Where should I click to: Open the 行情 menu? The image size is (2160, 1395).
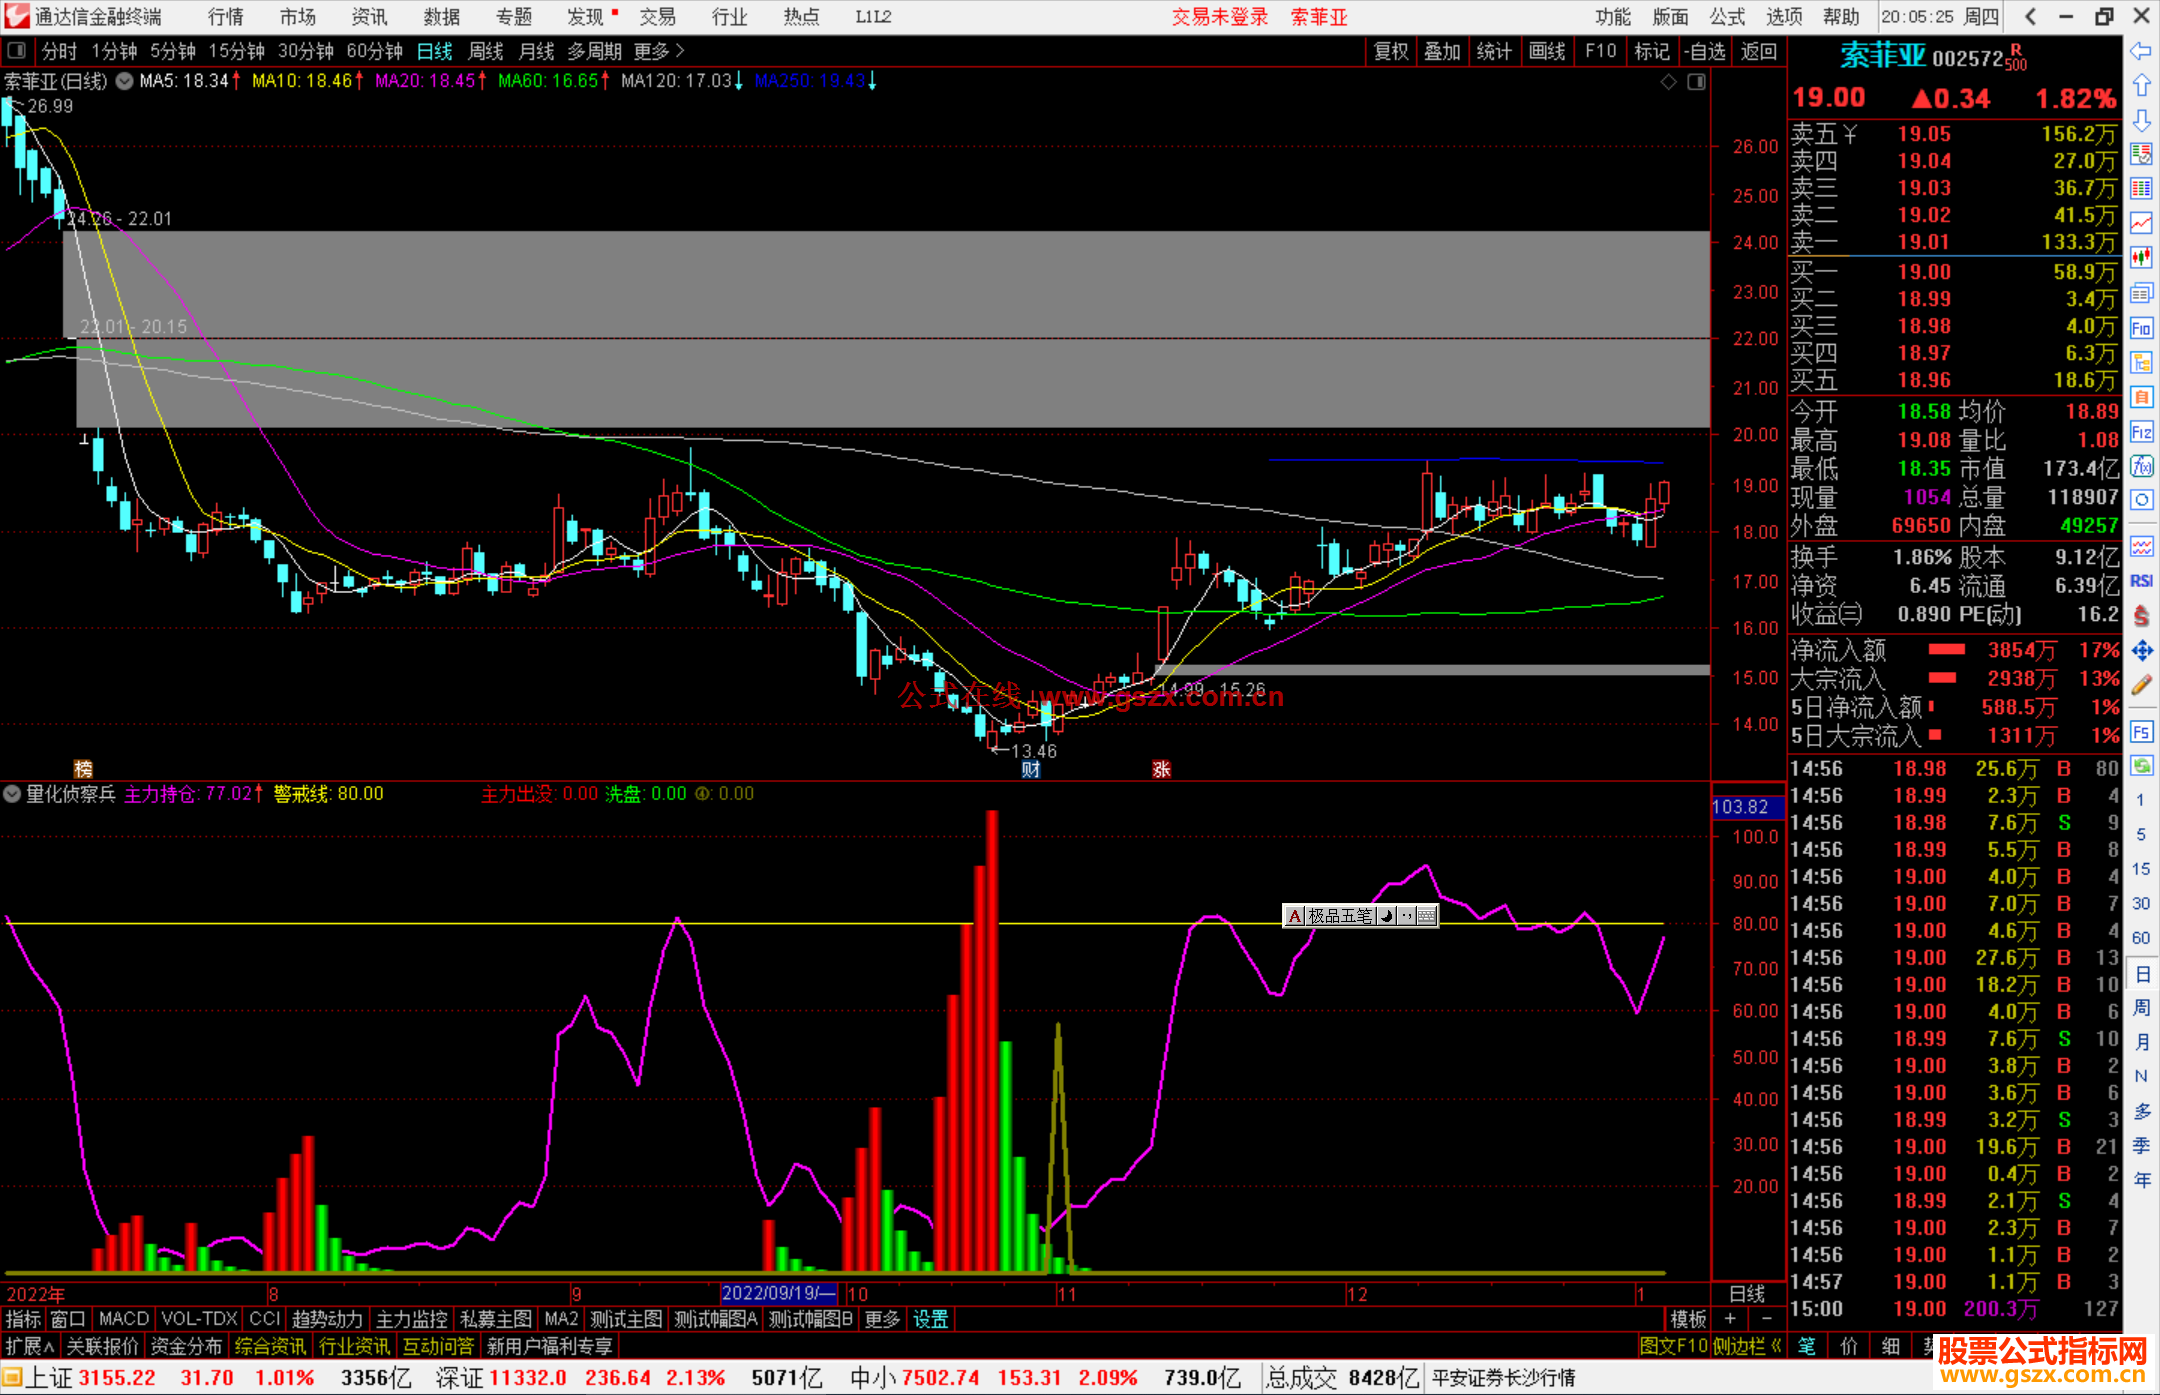coord(226,17)
